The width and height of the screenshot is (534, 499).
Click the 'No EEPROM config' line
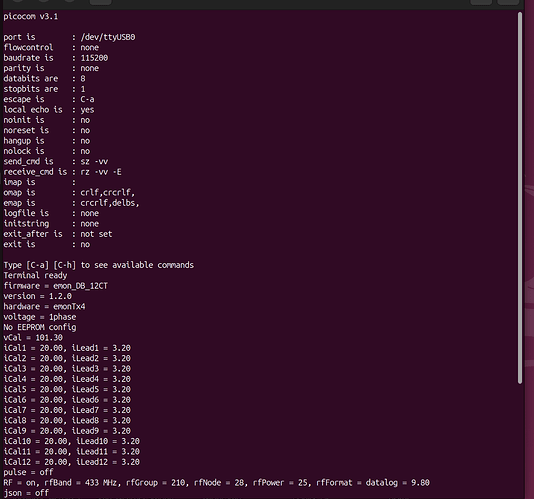pos(40,327)
